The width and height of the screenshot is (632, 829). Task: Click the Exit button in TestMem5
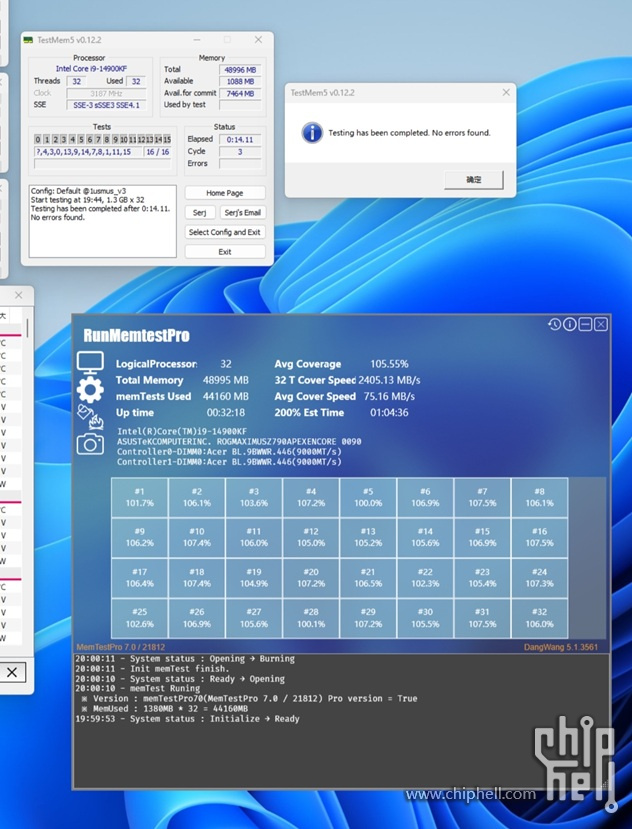click(x=225, y=252)
